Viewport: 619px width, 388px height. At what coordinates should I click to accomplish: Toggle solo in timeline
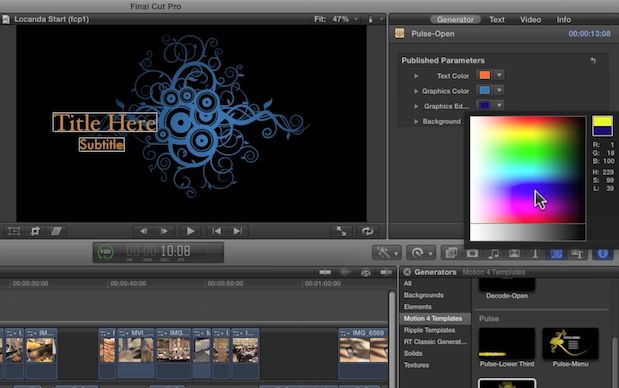[x=366, y=272]
